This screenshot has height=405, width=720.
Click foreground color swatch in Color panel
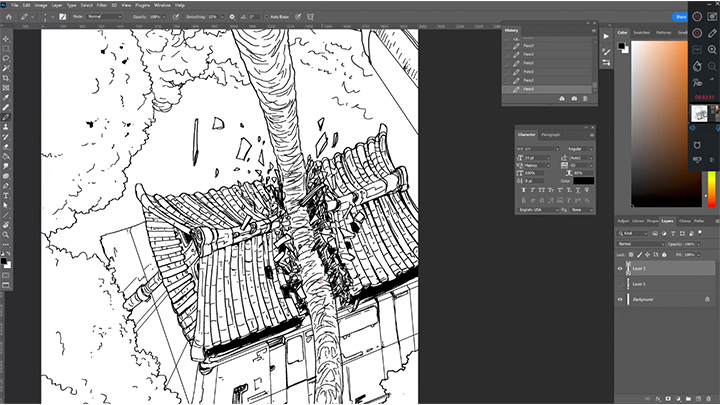pyautogui.click(x=621, y=45)
